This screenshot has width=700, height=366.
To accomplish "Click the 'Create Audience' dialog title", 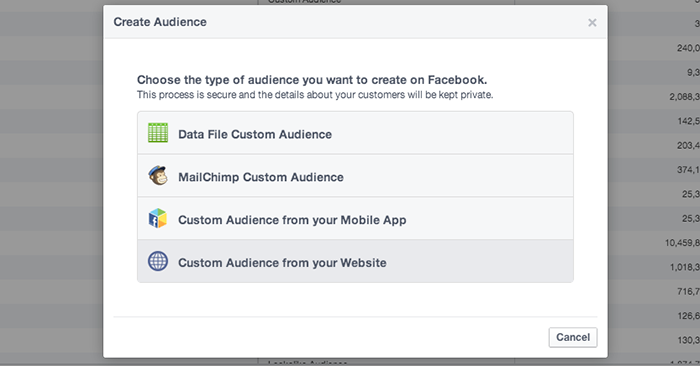I will pos(160,22).
